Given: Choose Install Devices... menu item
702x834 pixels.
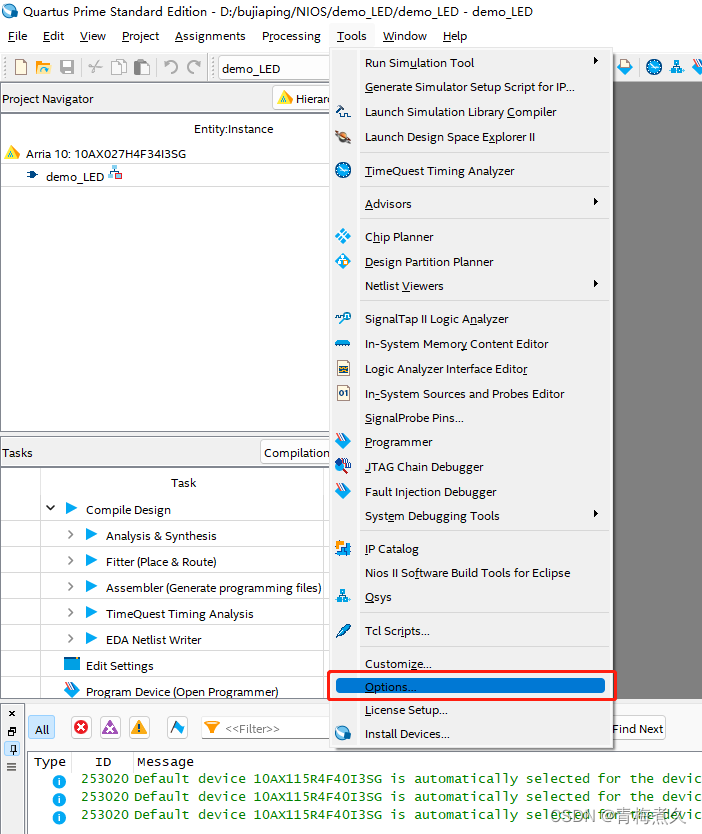Looking at the screenshot, I should (471, 733).
